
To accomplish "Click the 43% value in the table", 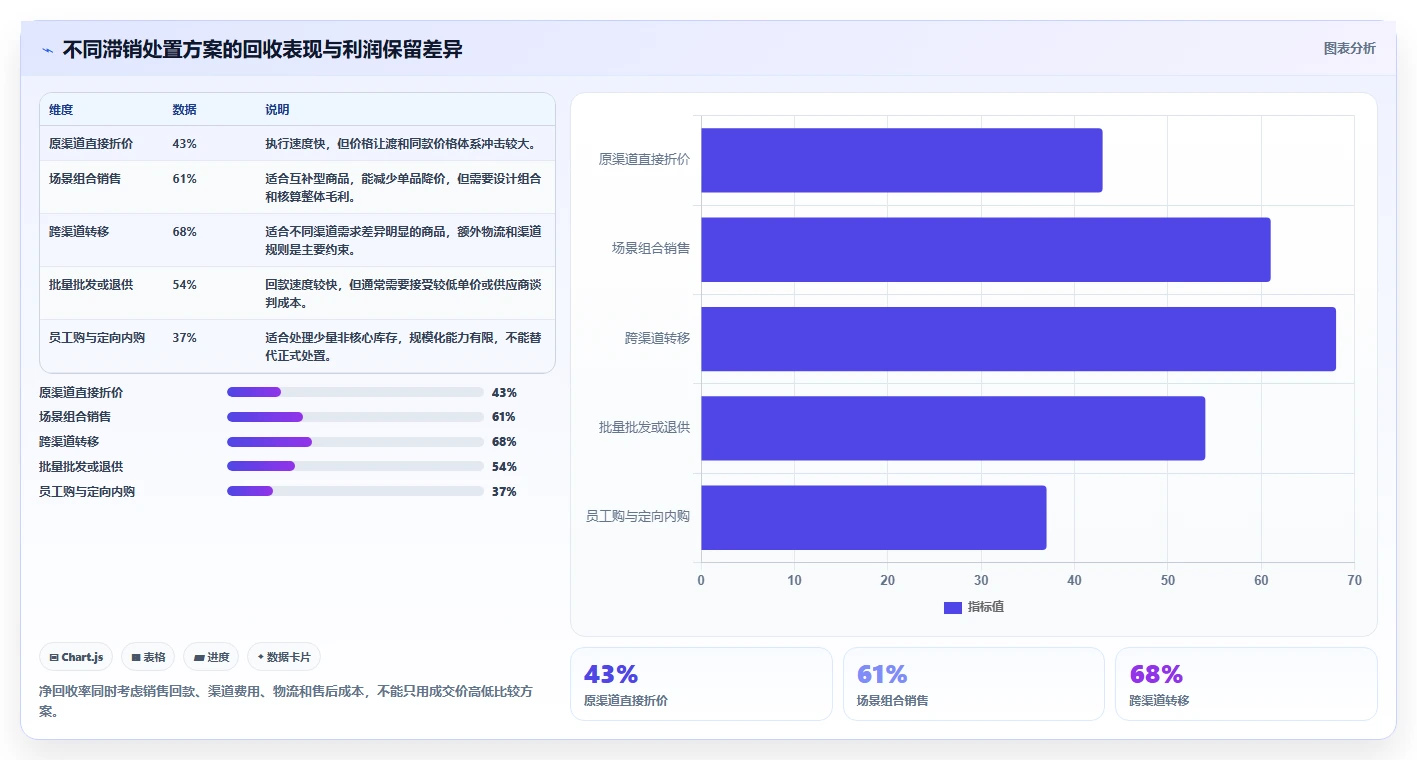I will pyautogui.click(x=184, y=144).
